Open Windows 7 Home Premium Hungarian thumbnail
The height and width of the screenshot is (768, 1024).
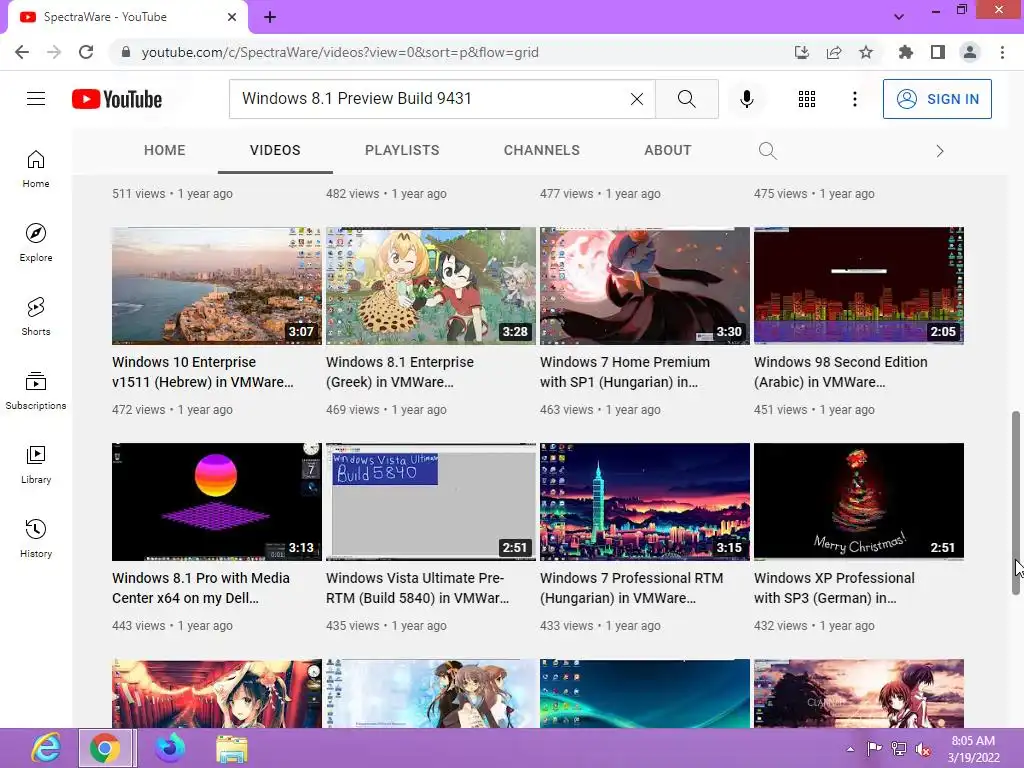coord(645,285)
